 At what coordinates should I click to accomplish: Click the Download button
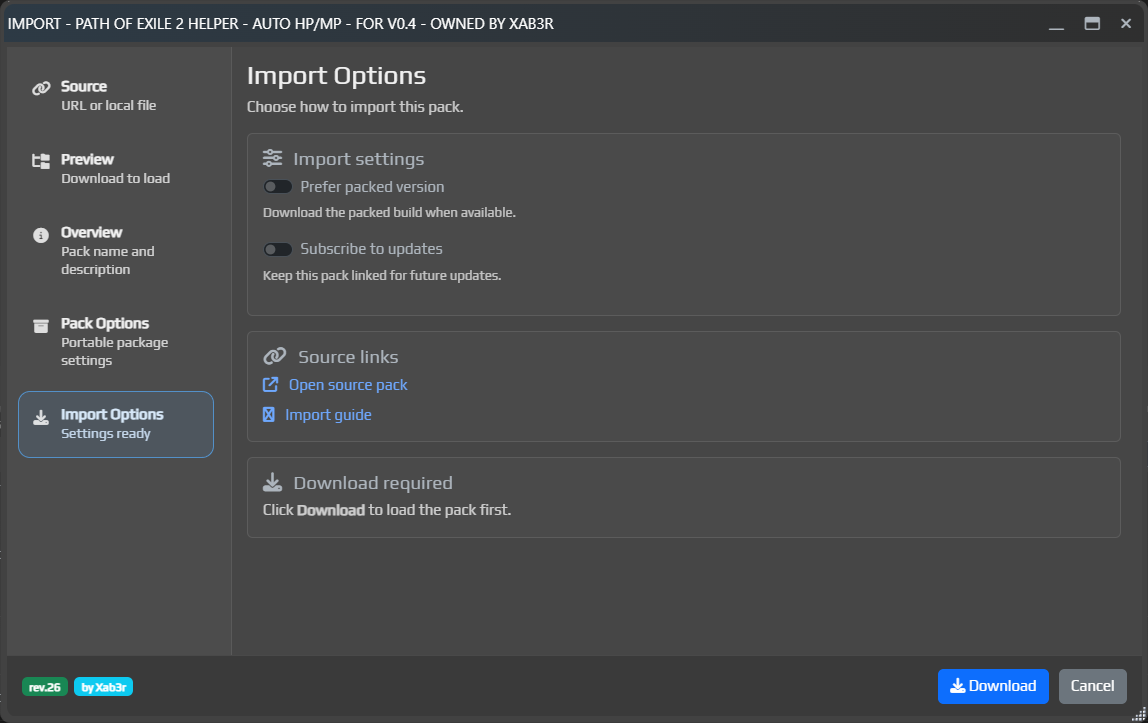pos(993,686)
